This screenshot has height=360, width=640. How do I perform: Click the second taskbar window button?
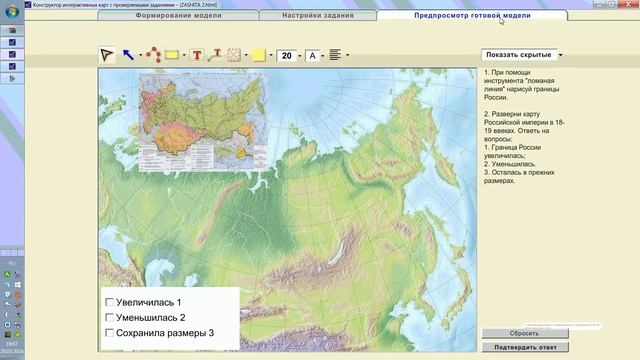click(12, 42)
